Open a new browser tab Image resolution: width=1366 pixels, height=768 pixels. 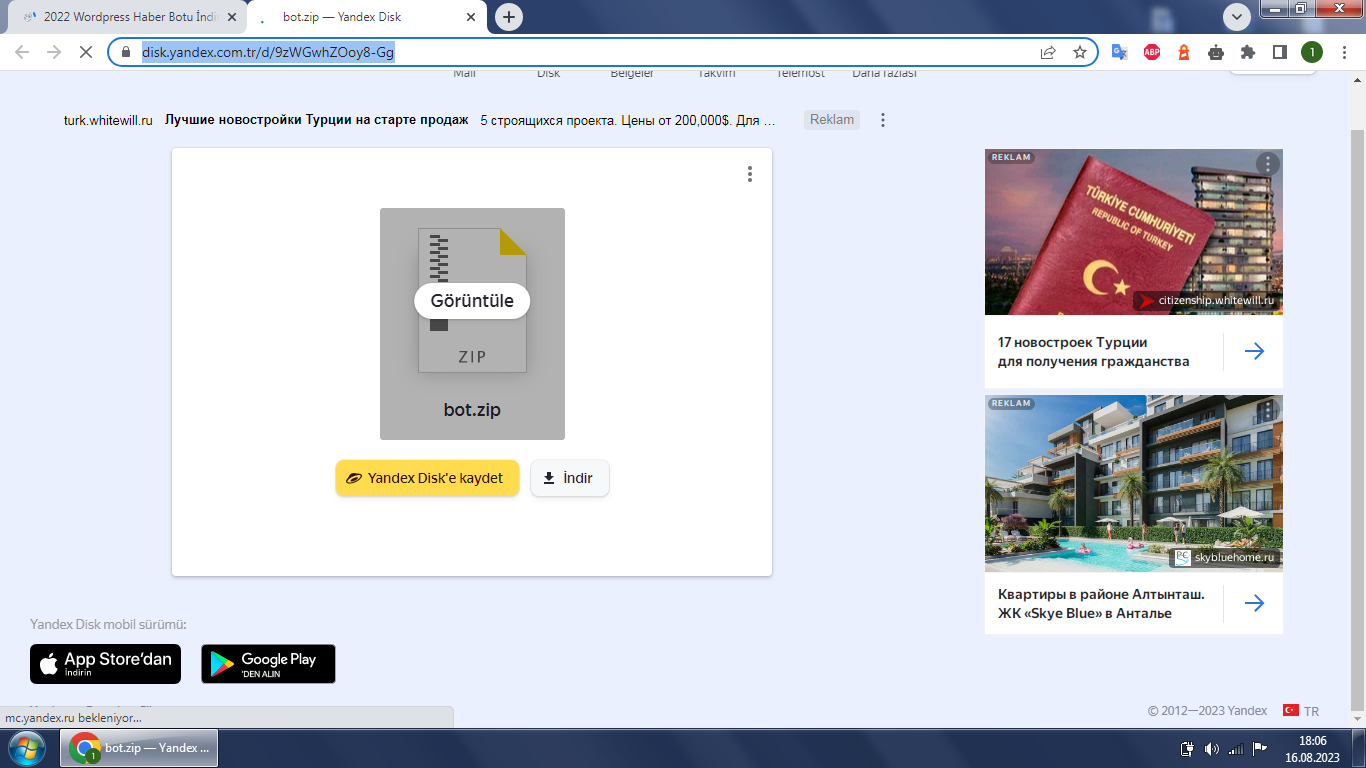point(510,17)
